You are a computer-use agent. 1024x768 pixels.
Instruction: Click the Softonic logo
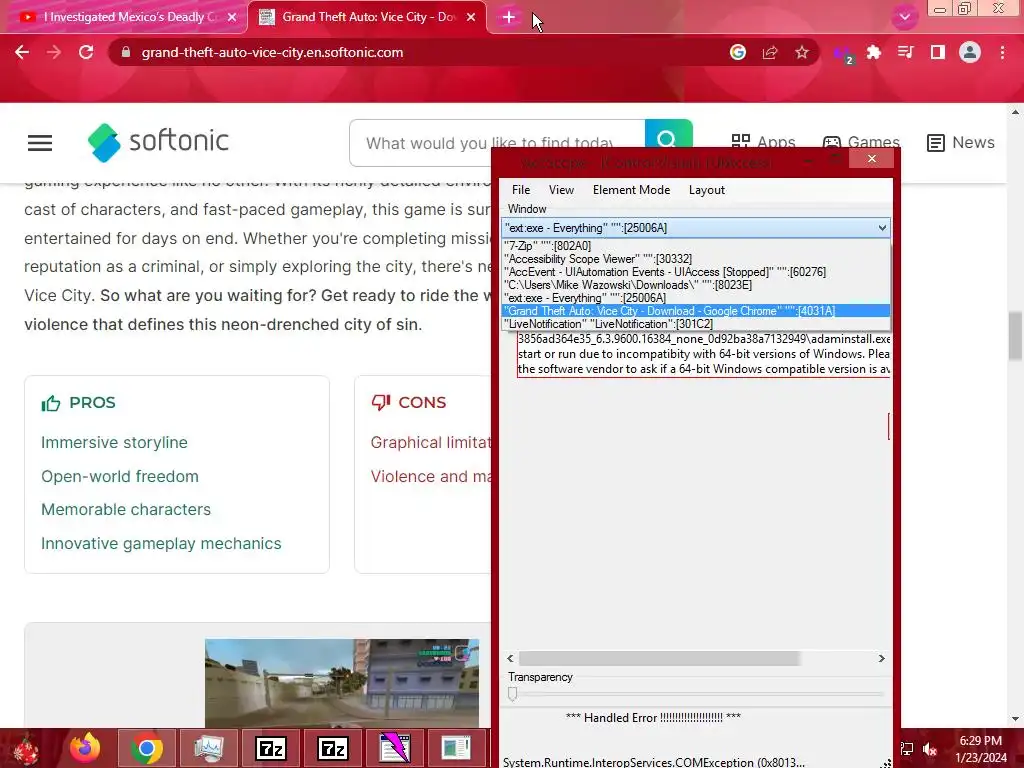(159, 142)
